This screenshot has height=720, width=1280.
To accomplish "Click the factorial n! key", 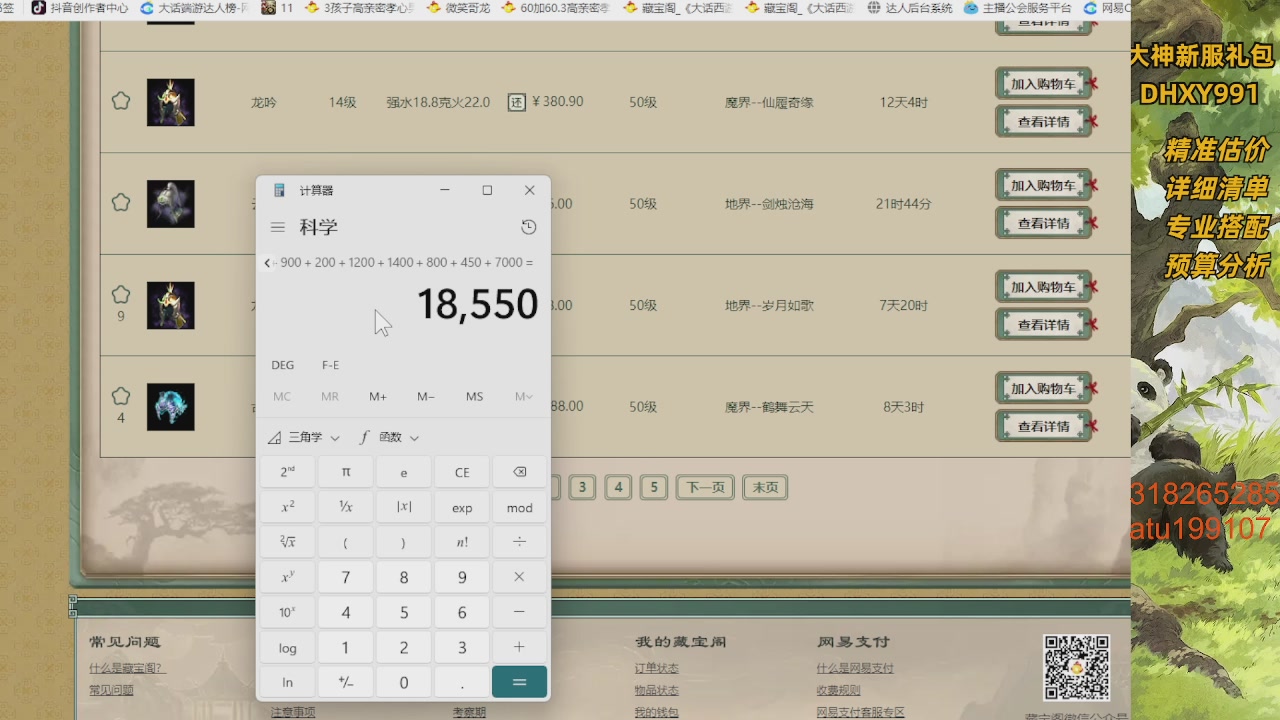I will [462, 542].
